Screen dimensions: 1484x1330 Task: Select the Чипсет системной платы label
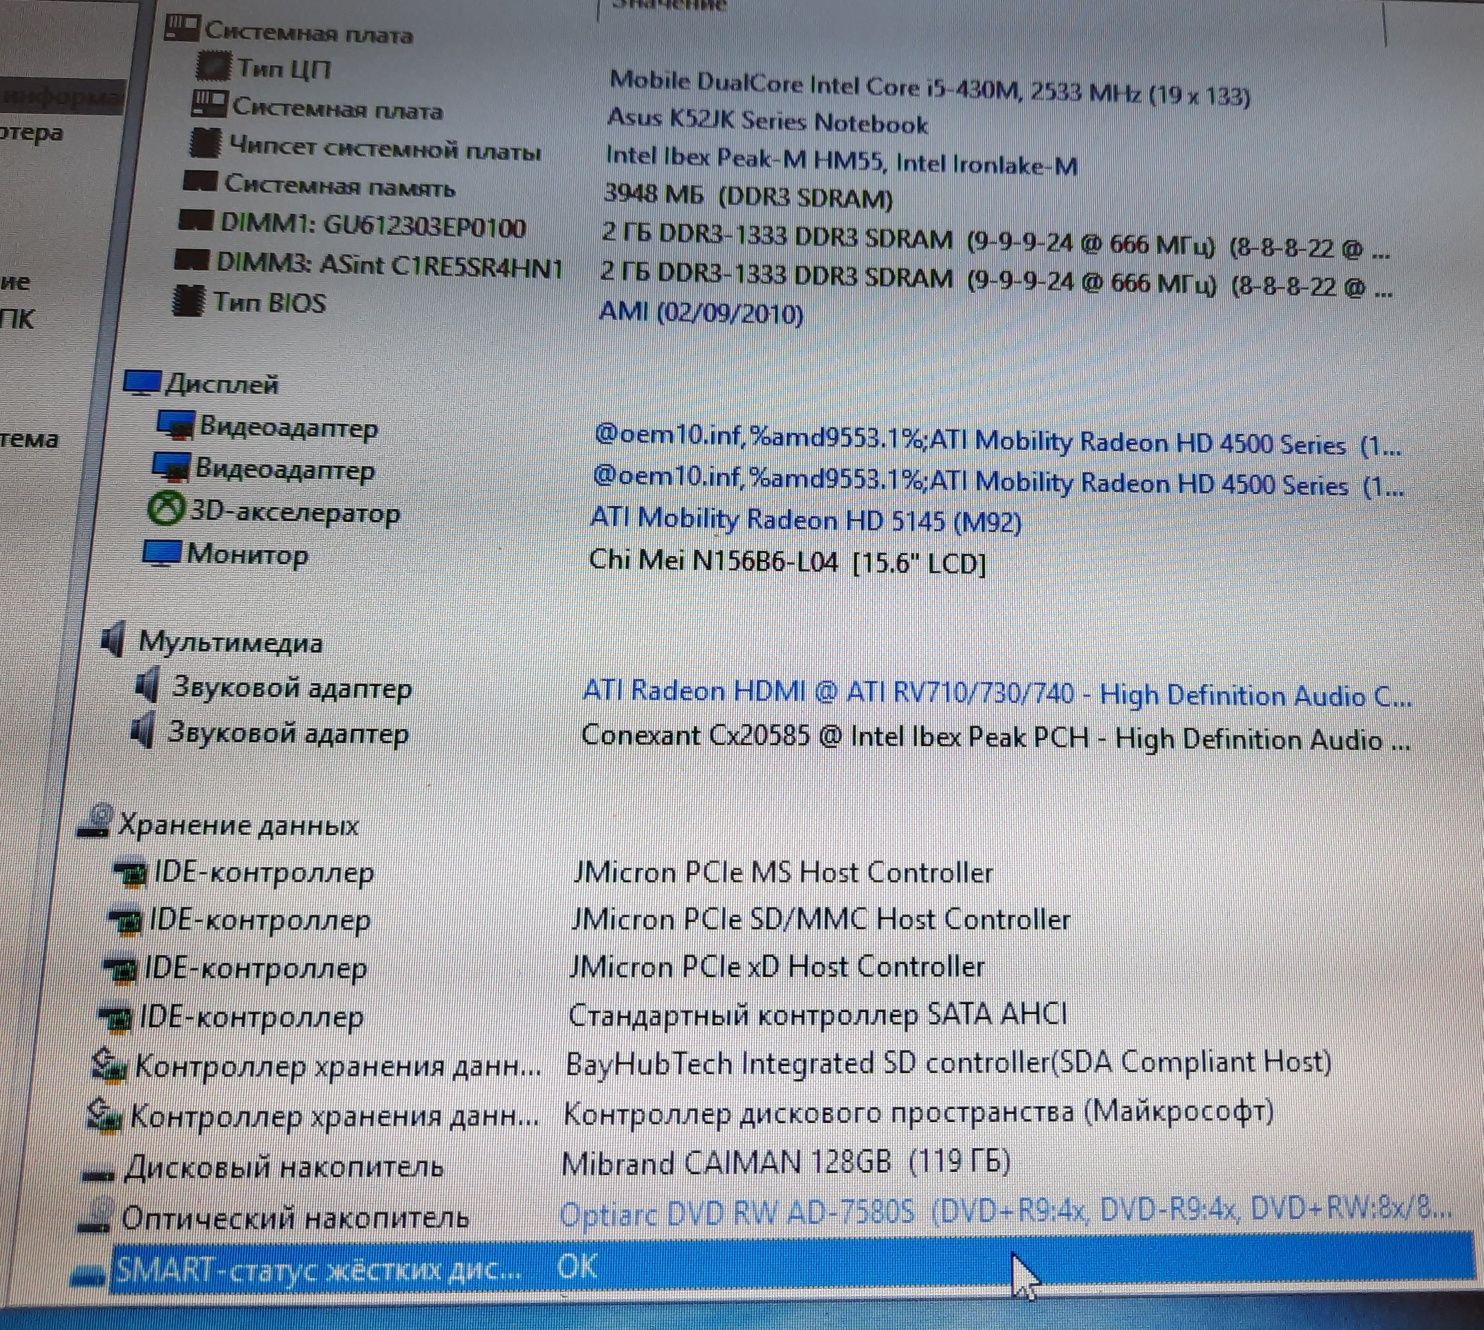point(385,148)
